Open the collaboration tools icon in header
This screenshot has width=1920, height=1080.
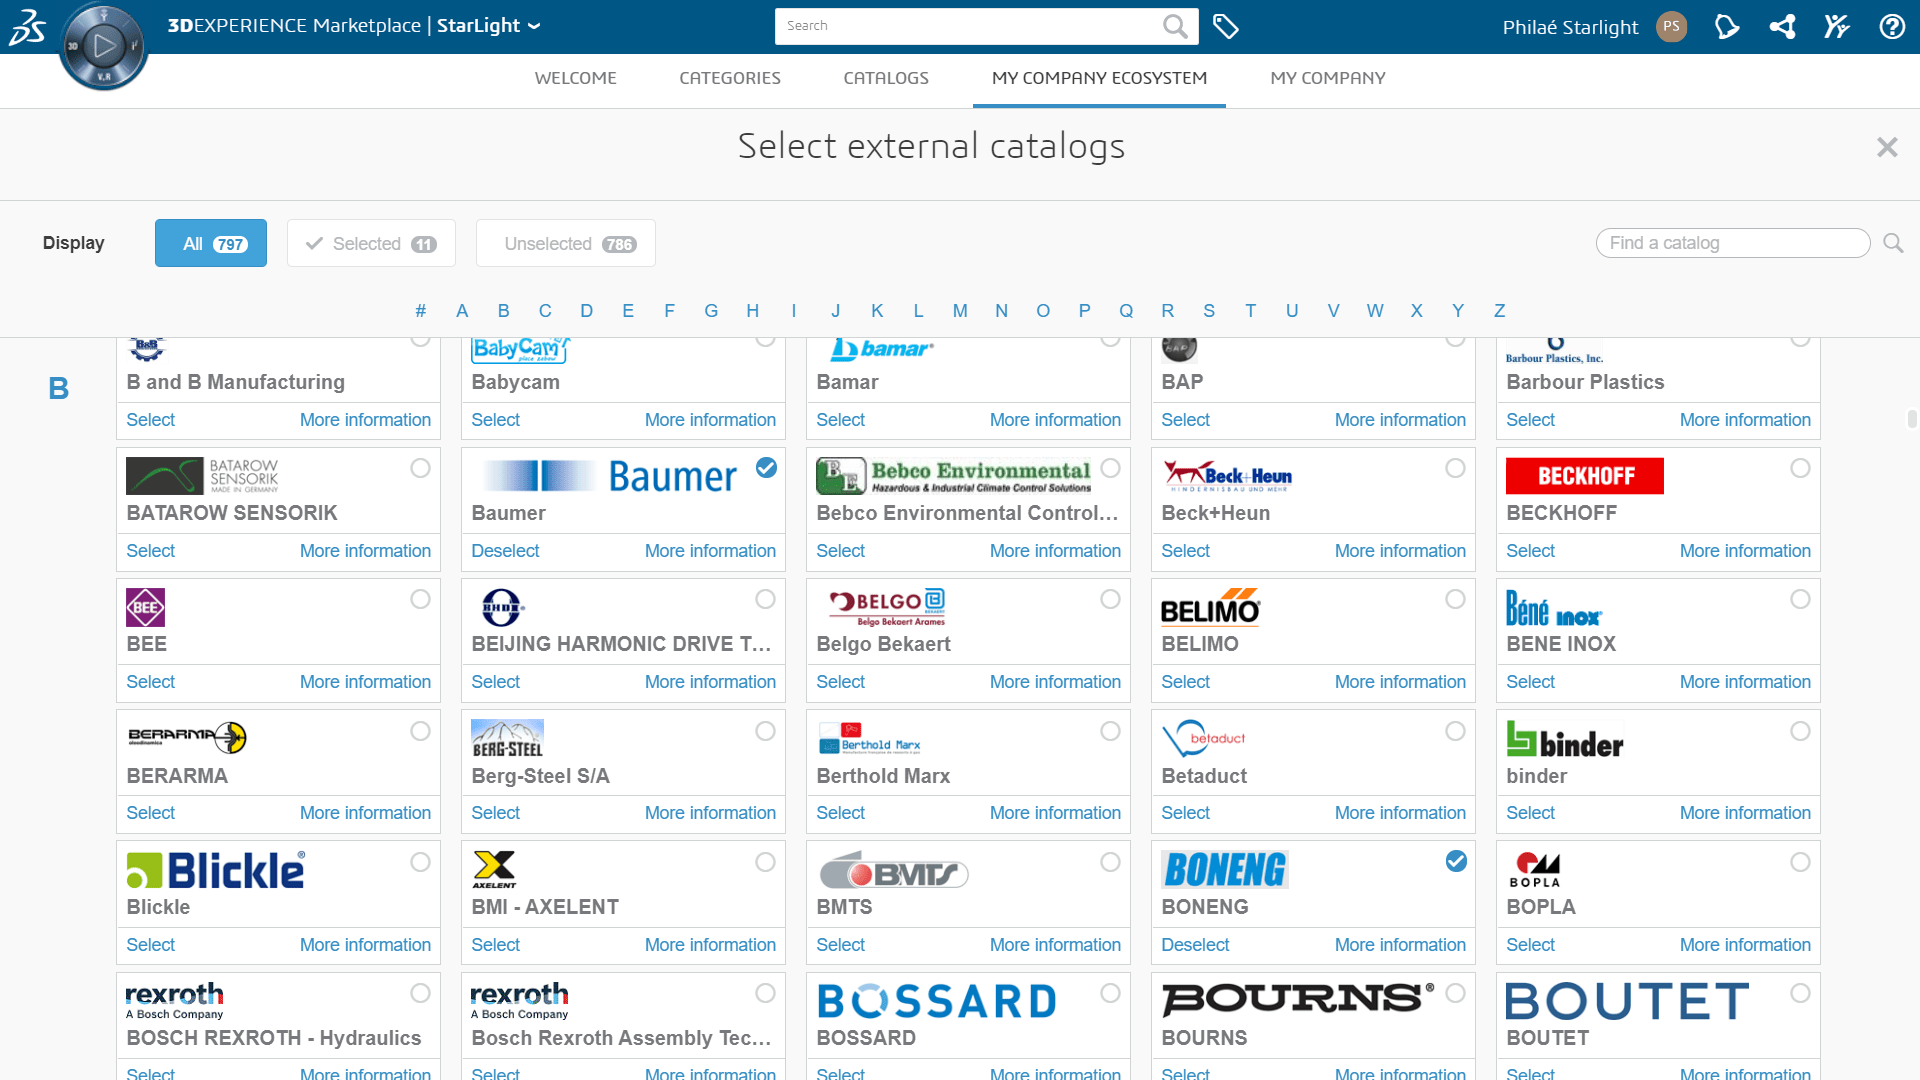[1836, 27]
